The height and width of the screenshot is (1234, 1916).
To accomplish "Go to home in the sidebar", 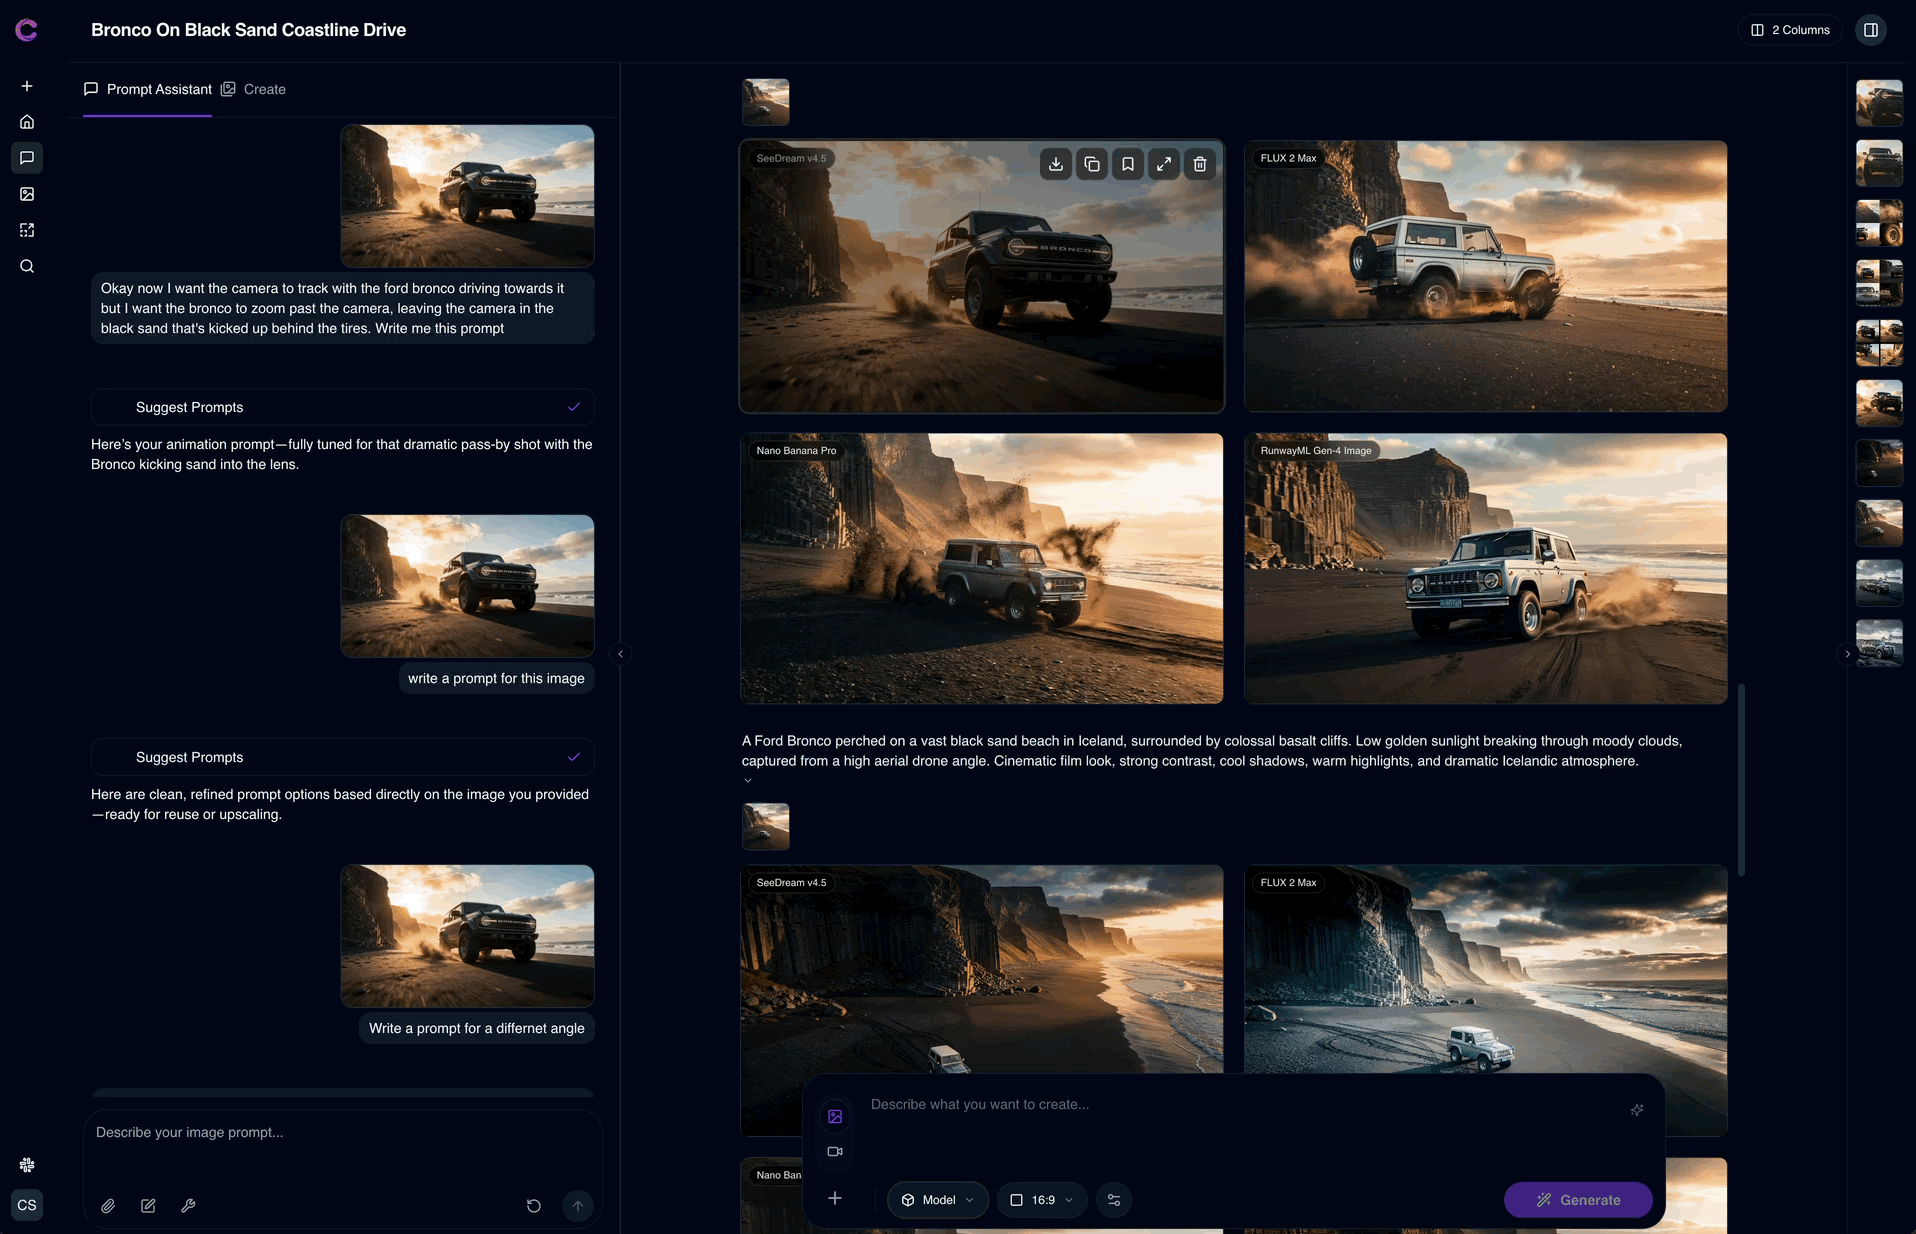I will click(27, 122).
